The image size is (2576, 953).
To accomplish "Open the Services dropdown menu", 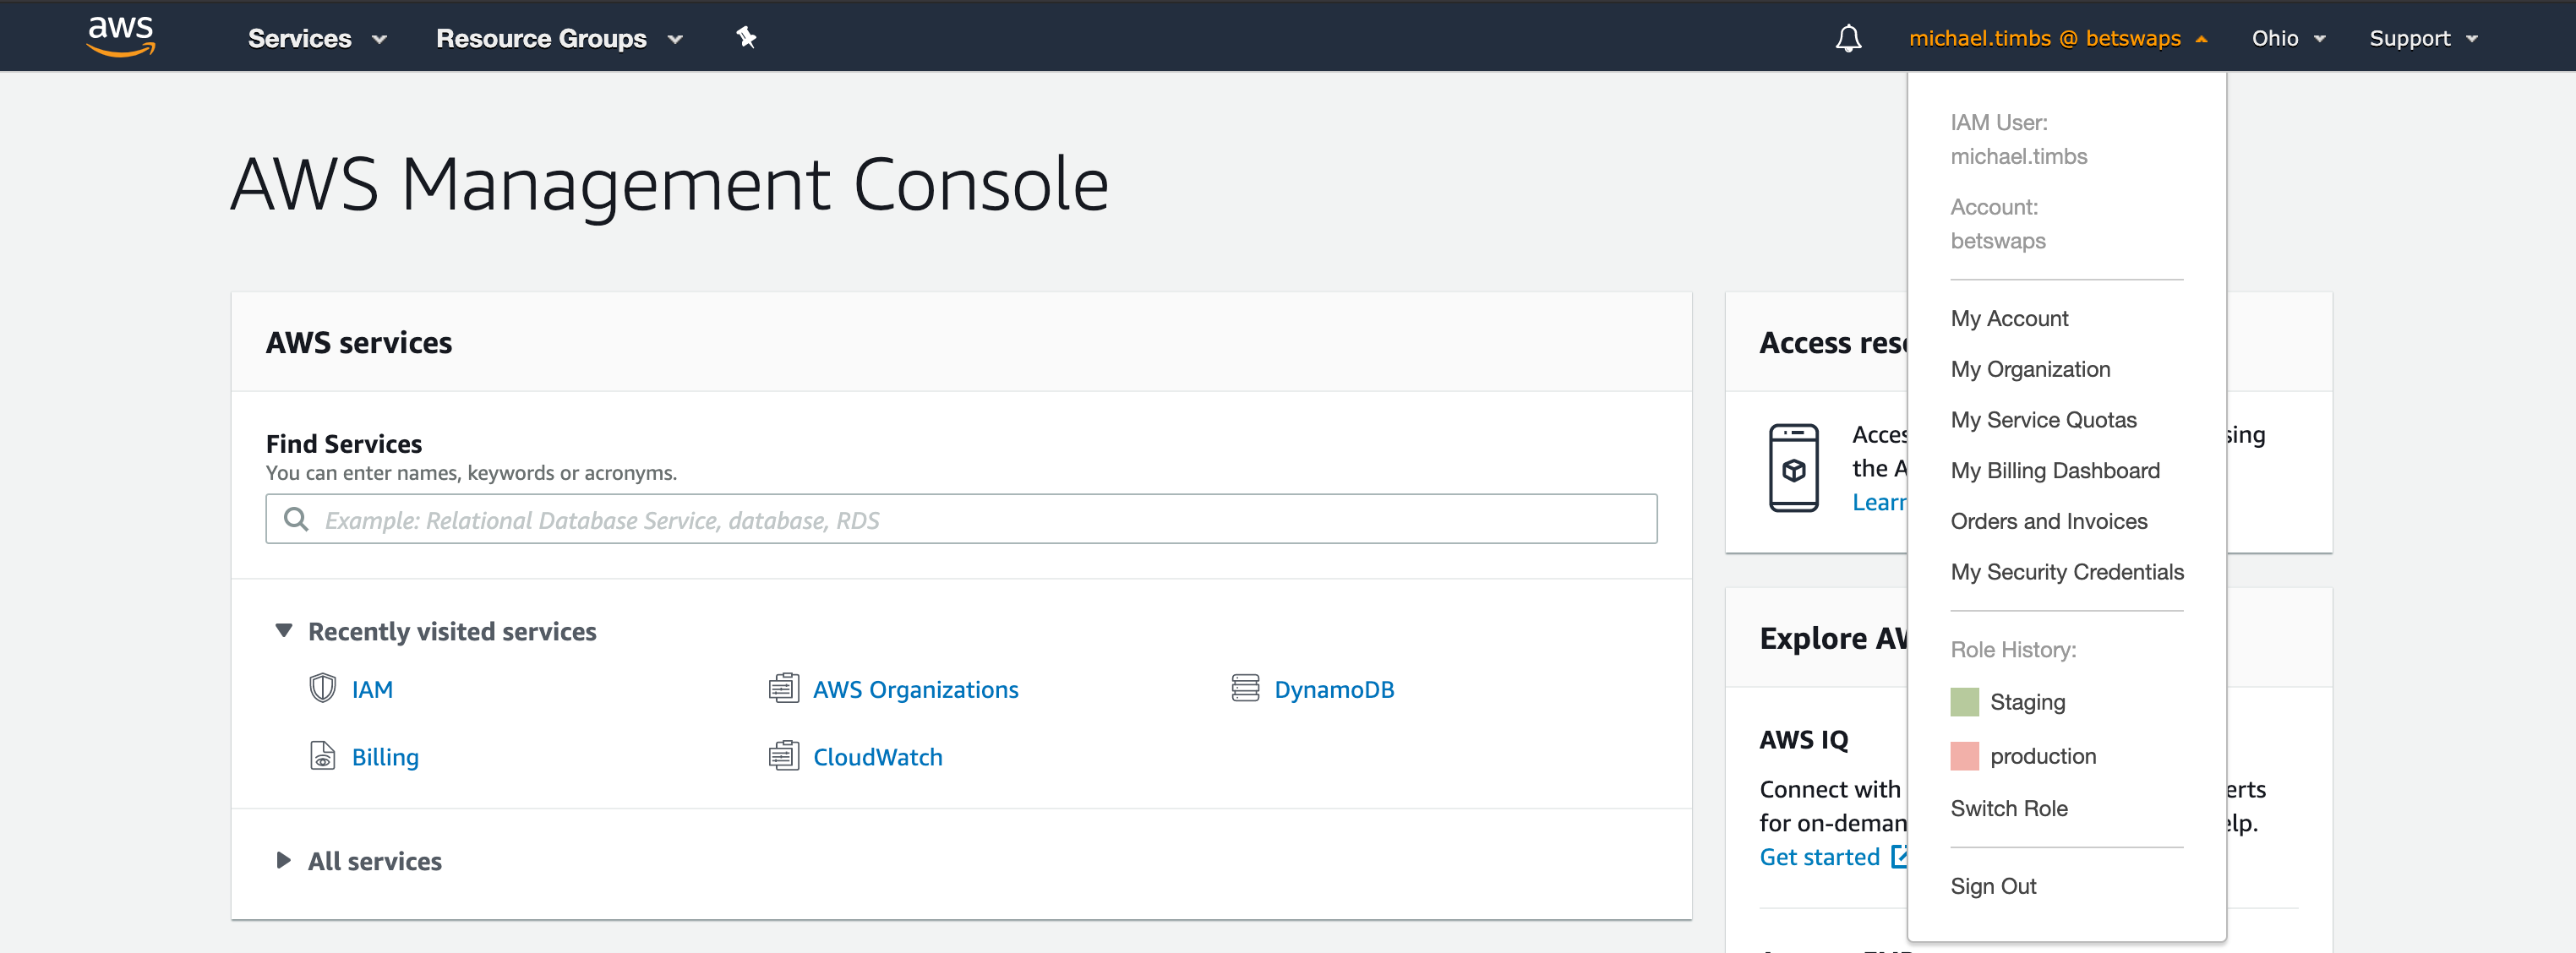I will 316,38.
